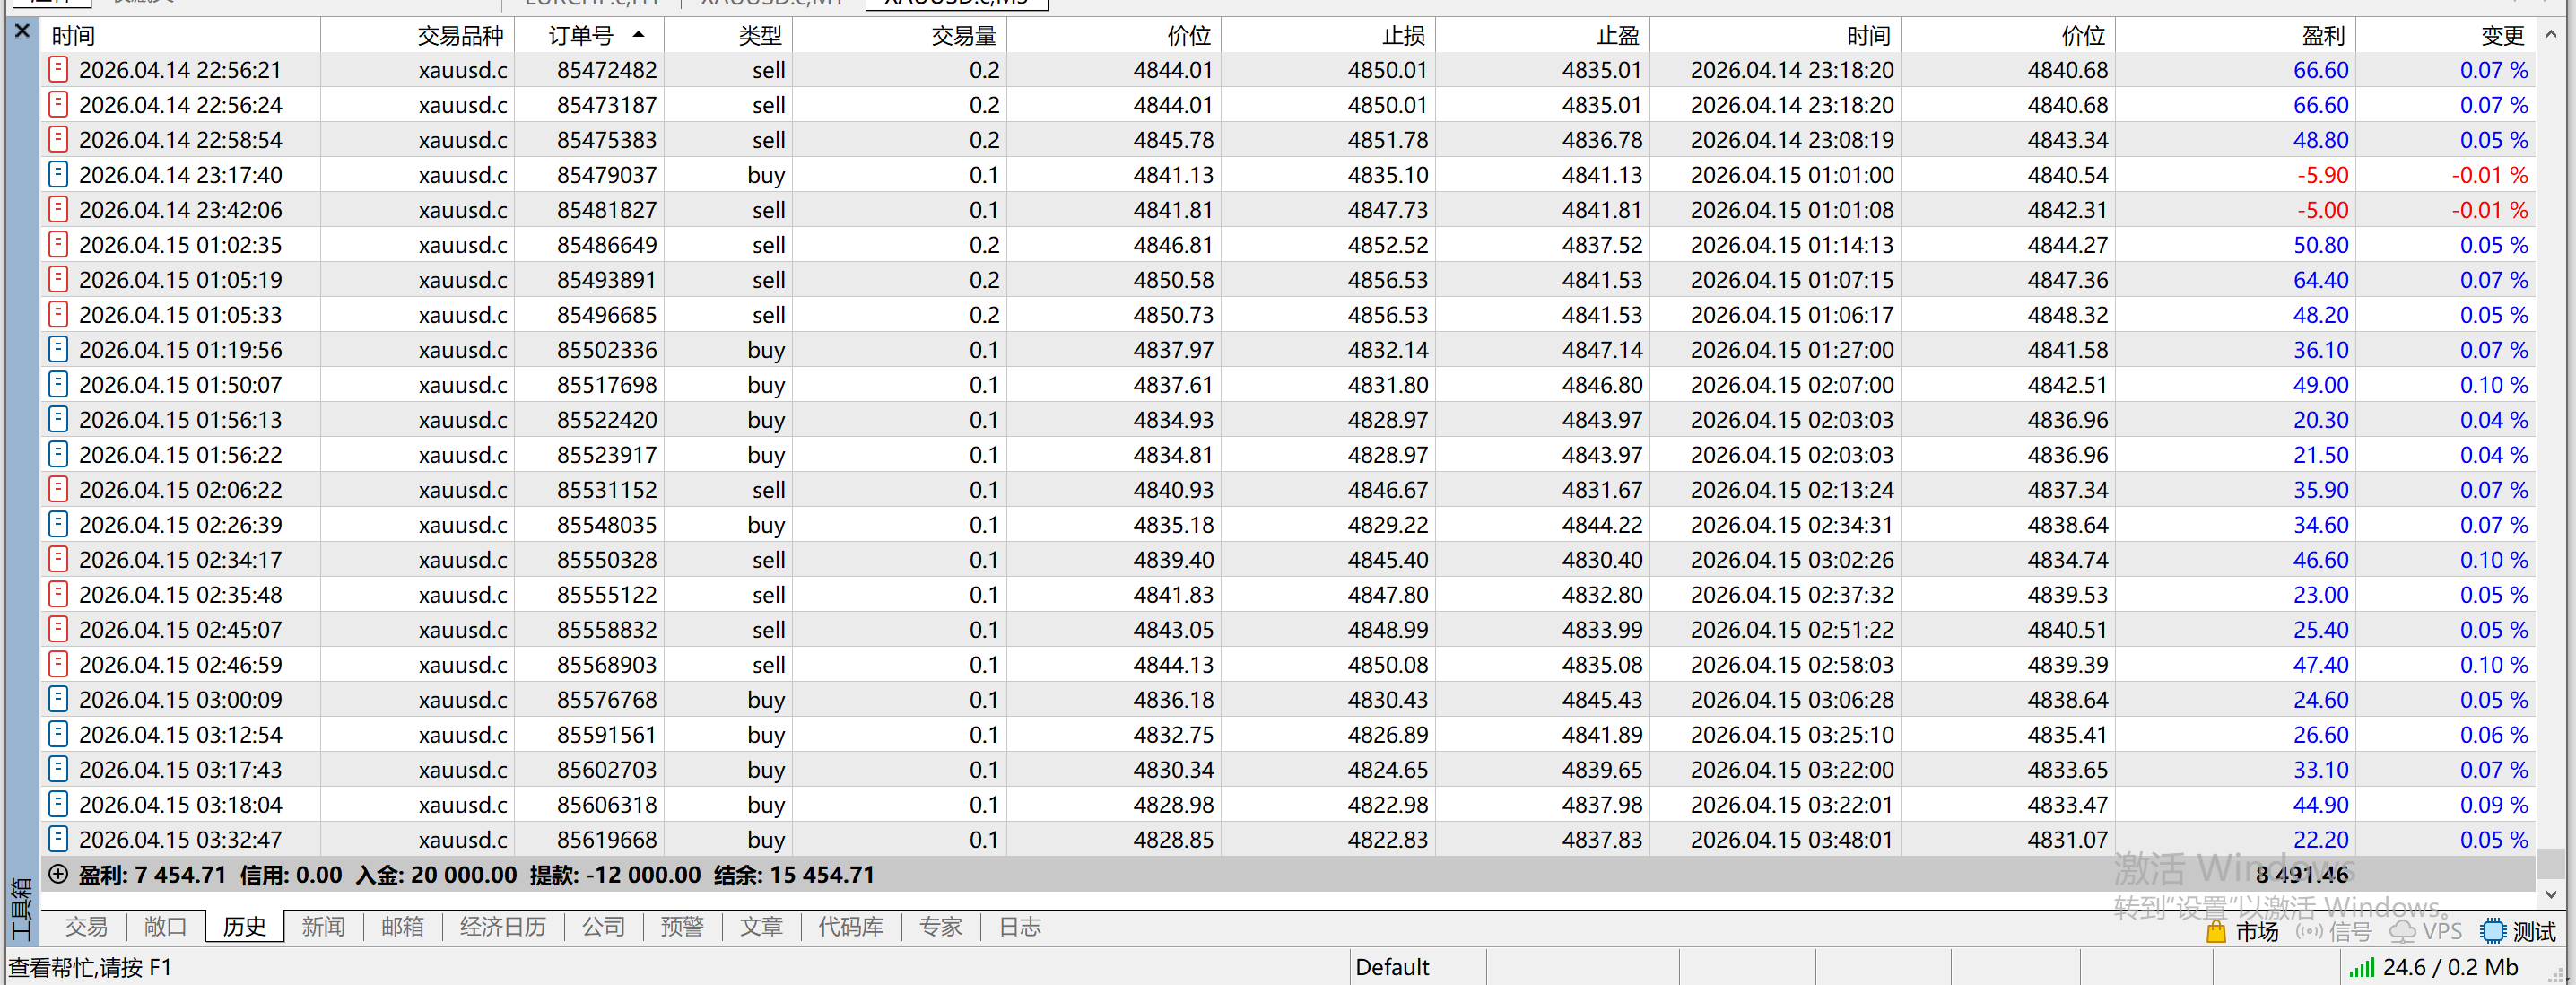Click buy order icon for order 85479037

click(x=58, y=174)
